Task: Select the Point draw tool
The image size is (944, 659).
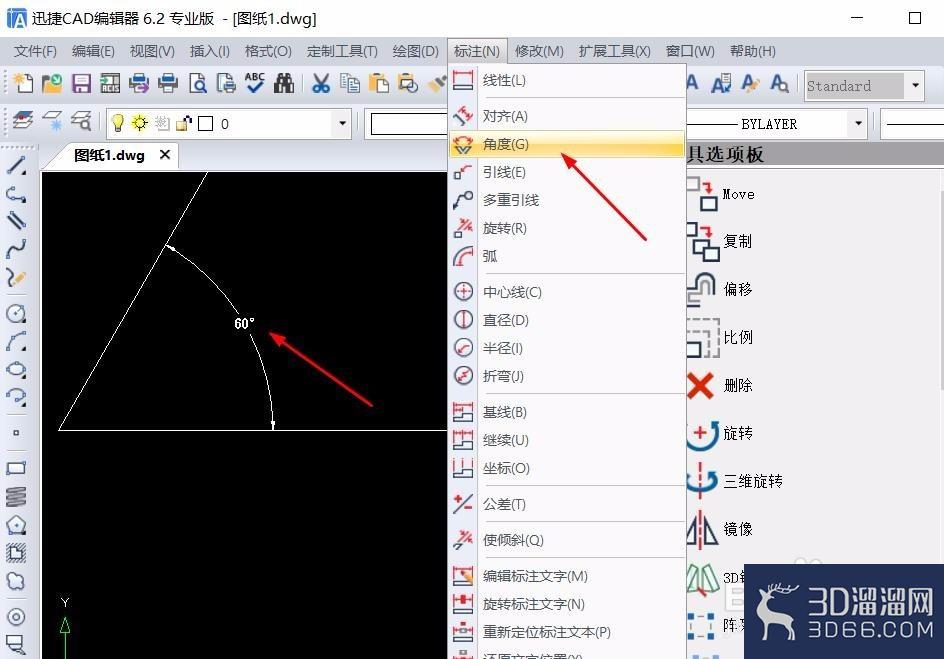Action: (x=16, y=432)
